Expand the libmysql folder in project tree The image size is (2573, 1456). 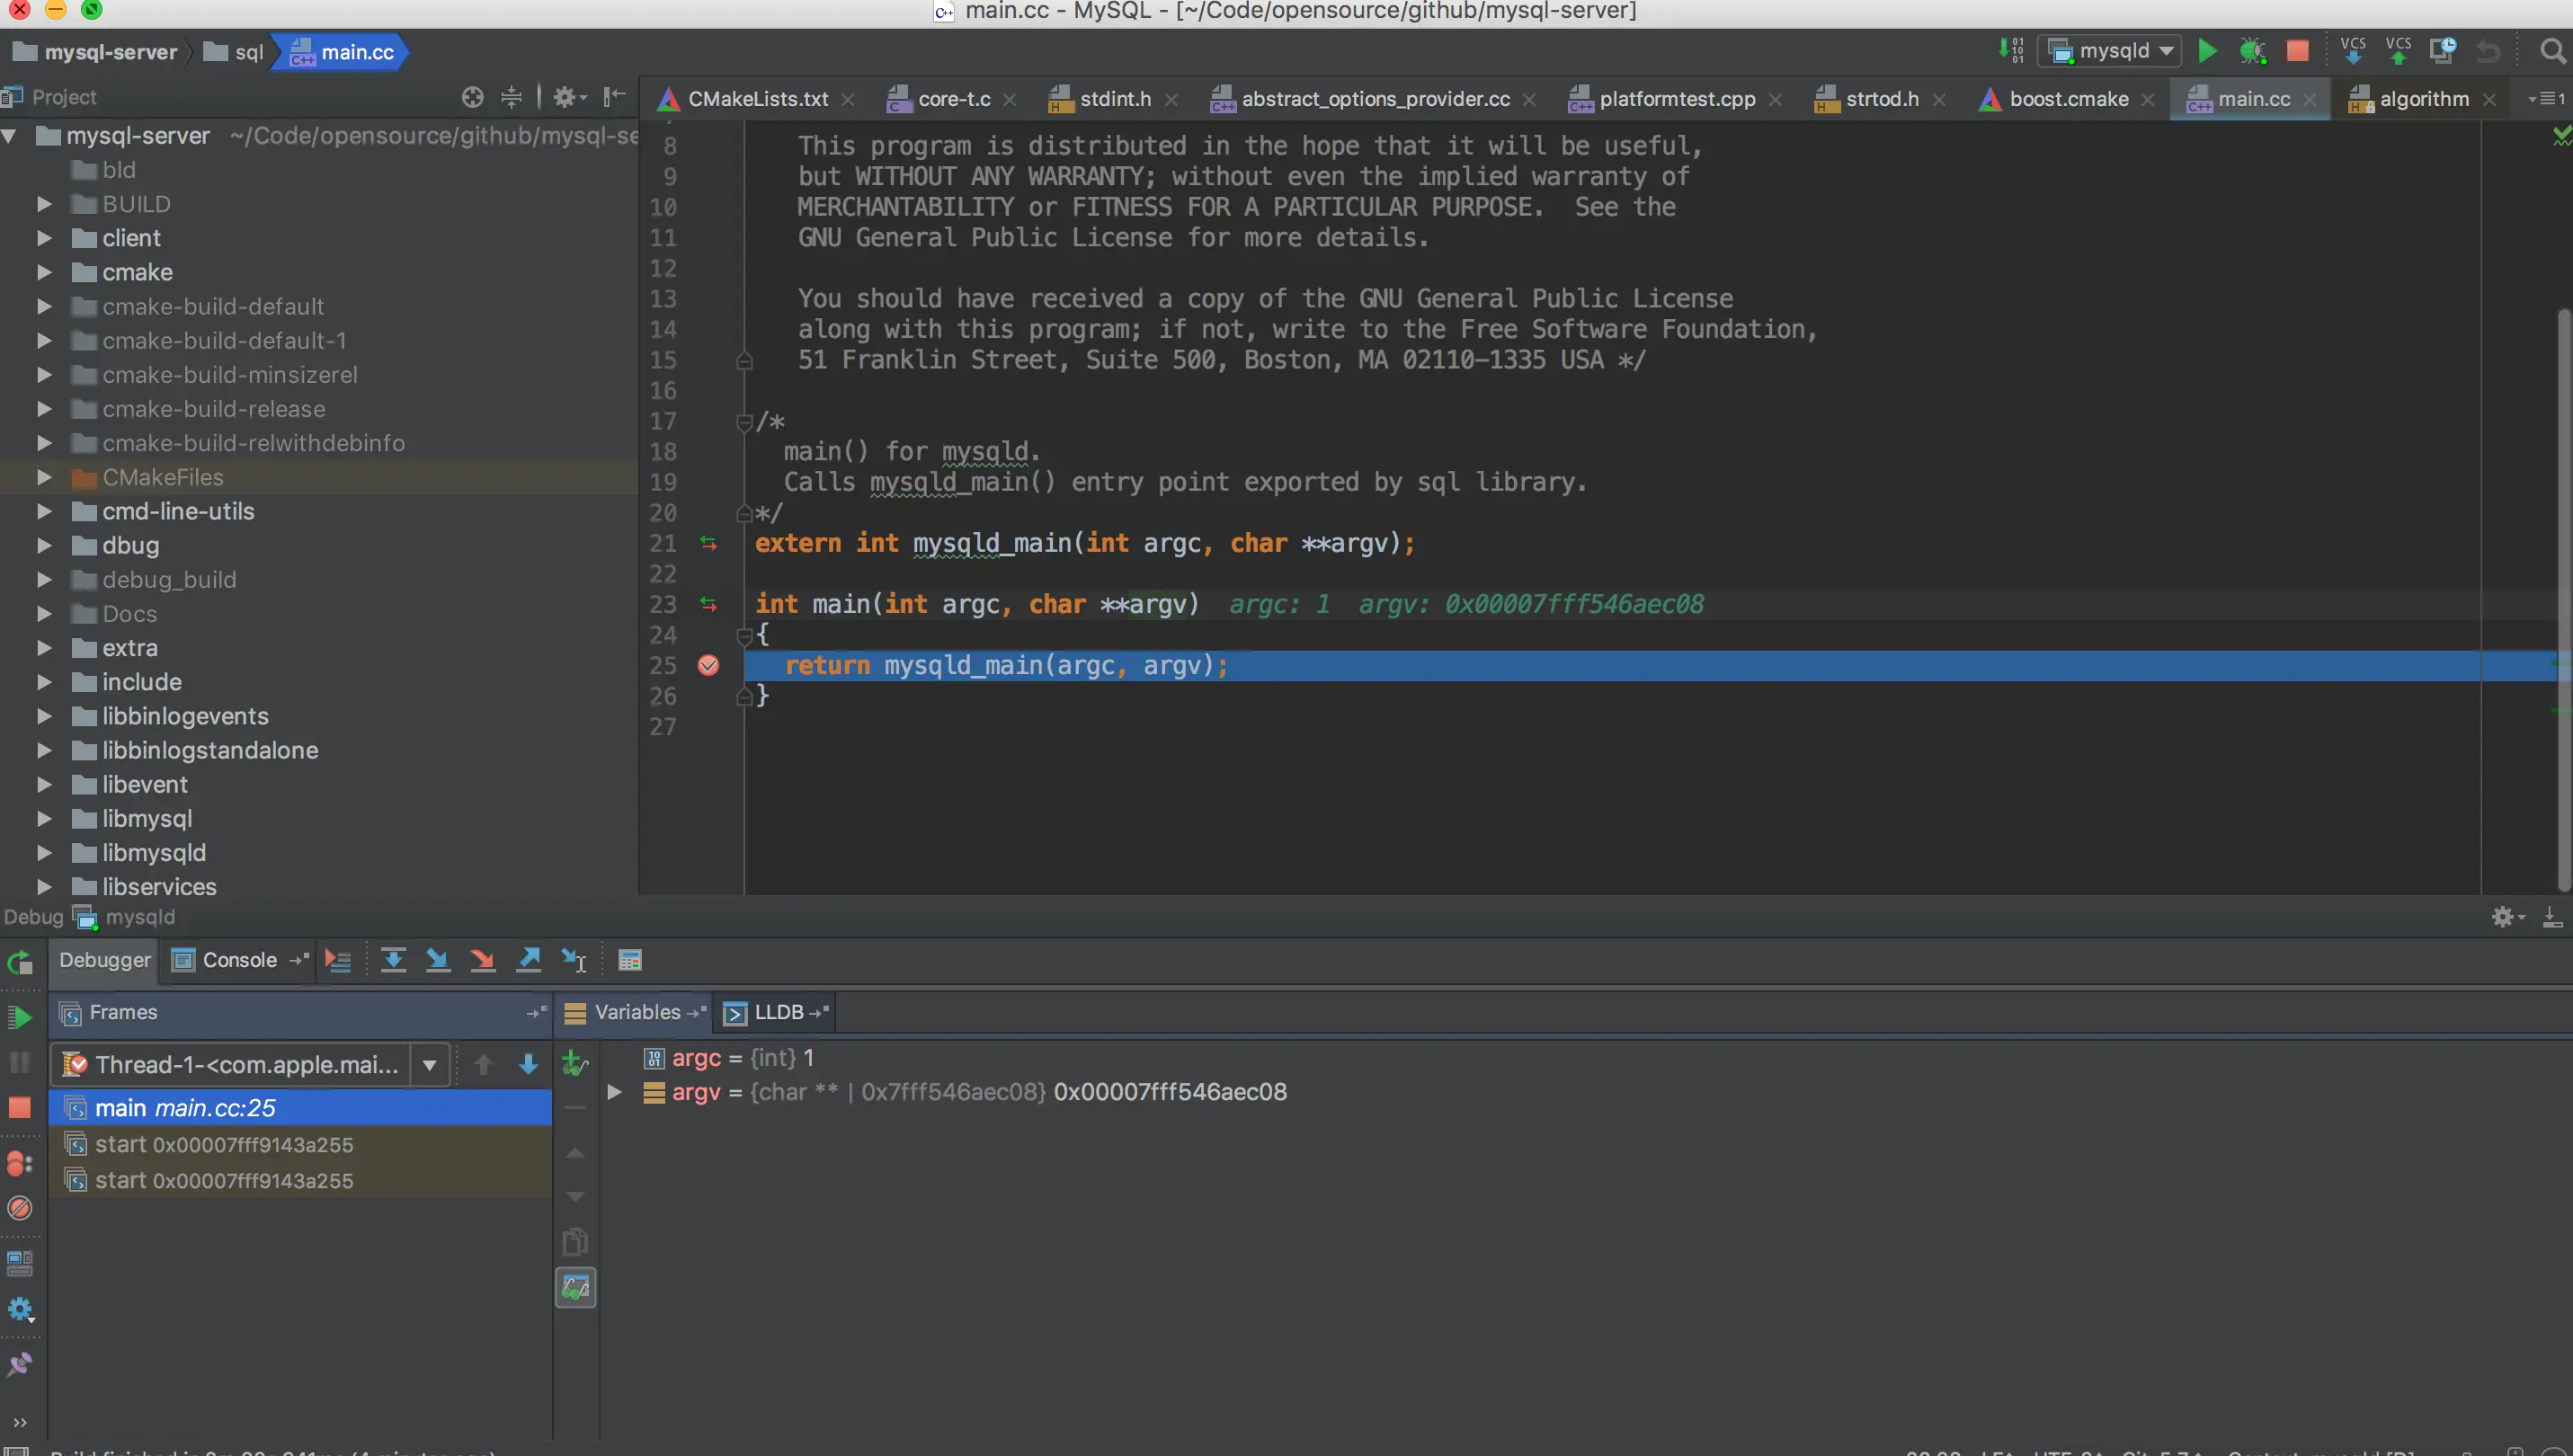coord(44,819)
